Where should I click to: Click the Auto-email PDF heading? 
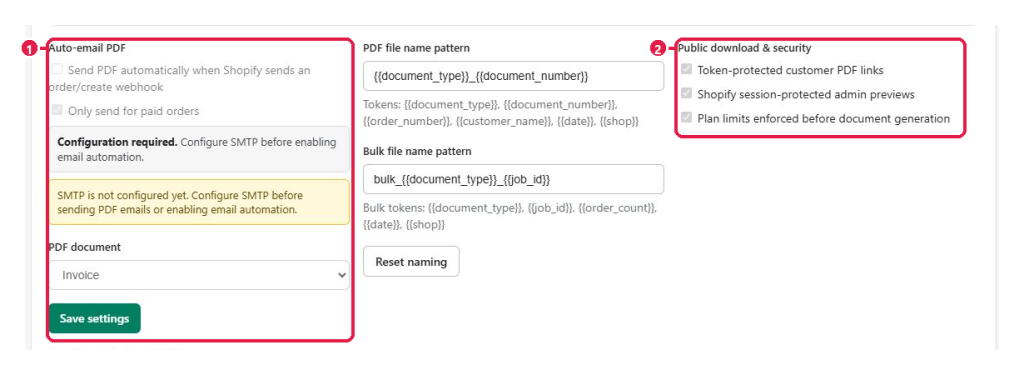(x=88, y=48)
